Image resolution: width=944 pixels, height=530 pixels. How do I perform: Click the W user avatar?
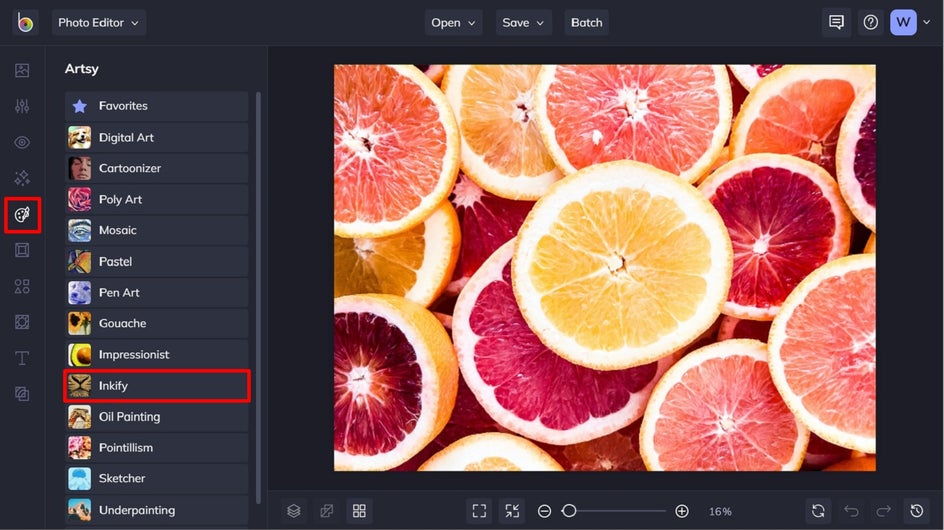903,23
